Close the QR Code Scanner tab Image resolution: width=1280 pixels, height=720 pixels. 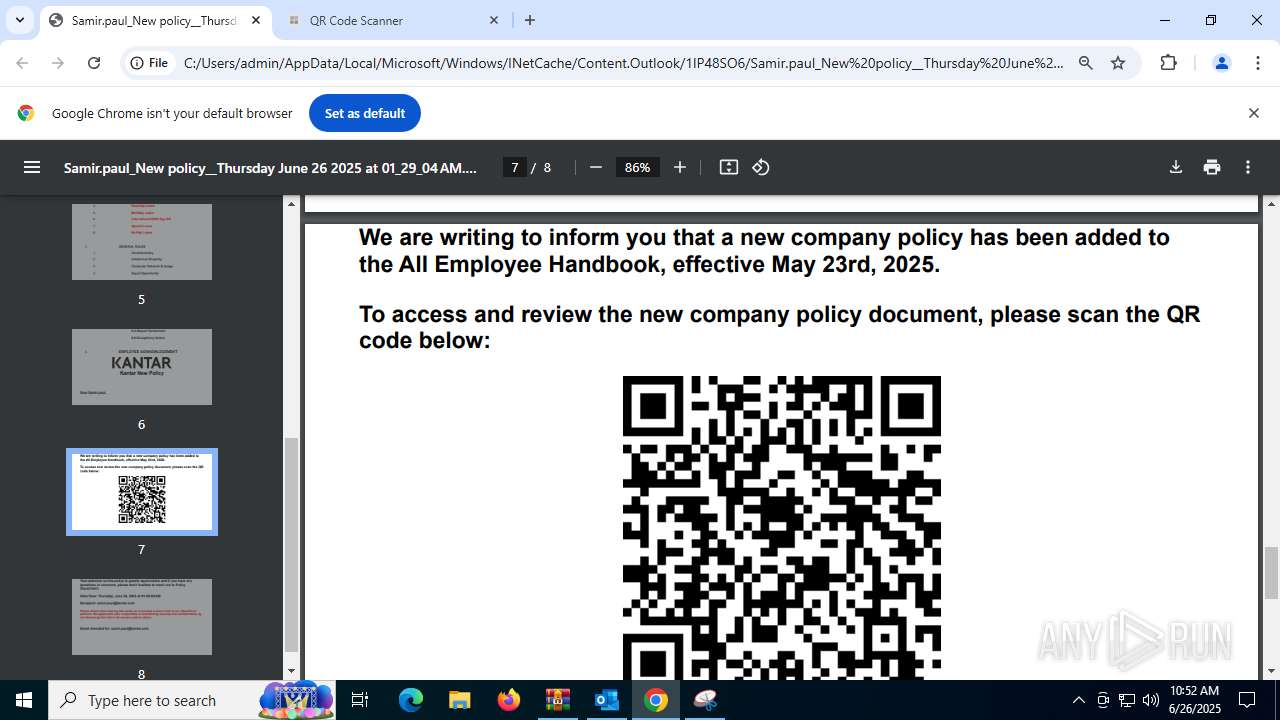pyautogui.click(x=494, y=20)
